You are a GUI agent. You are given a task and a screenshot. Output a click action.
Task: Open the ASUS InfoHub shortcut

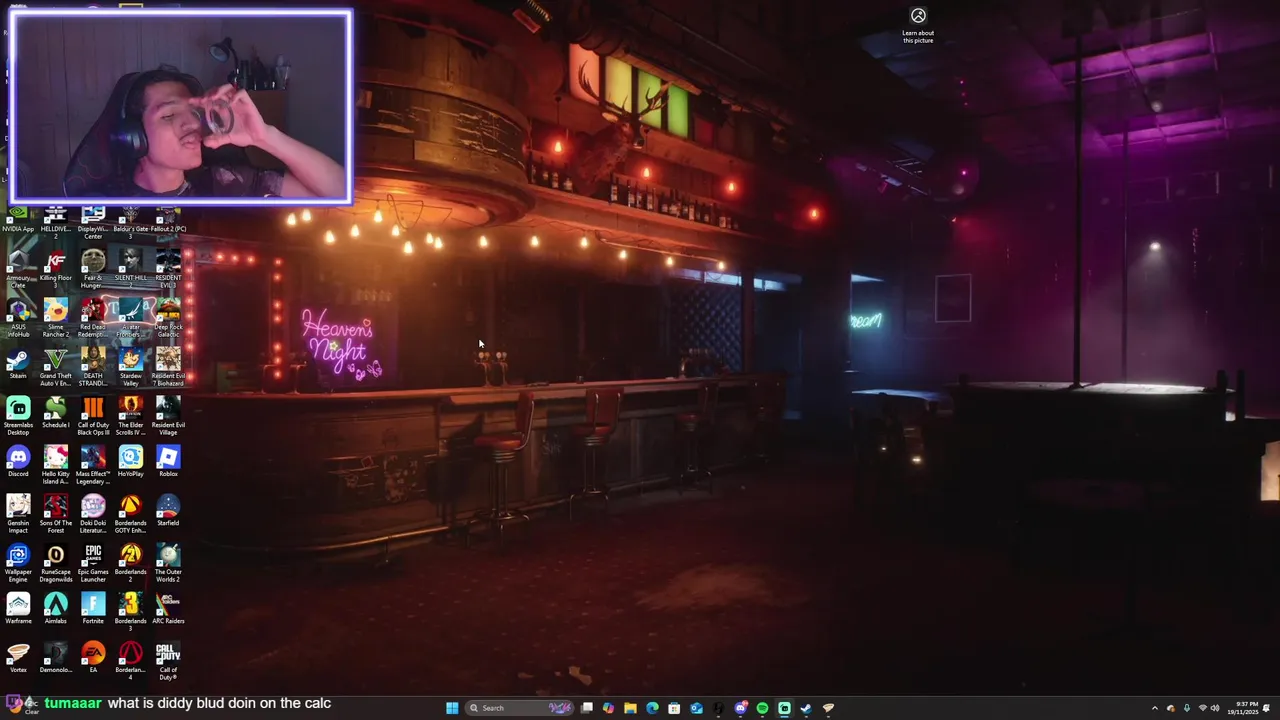pos(18,318)
